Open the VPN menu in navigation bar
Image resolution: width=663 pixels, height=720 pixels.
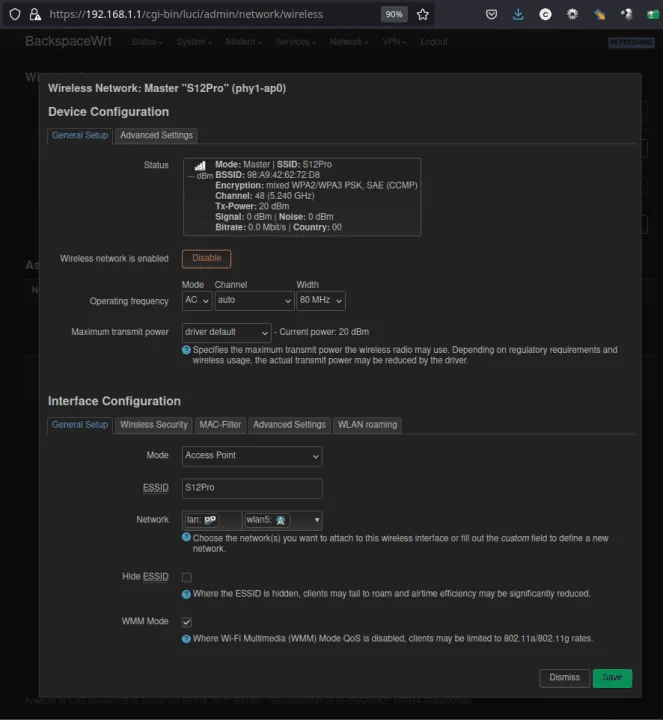(x=394, y=42)
